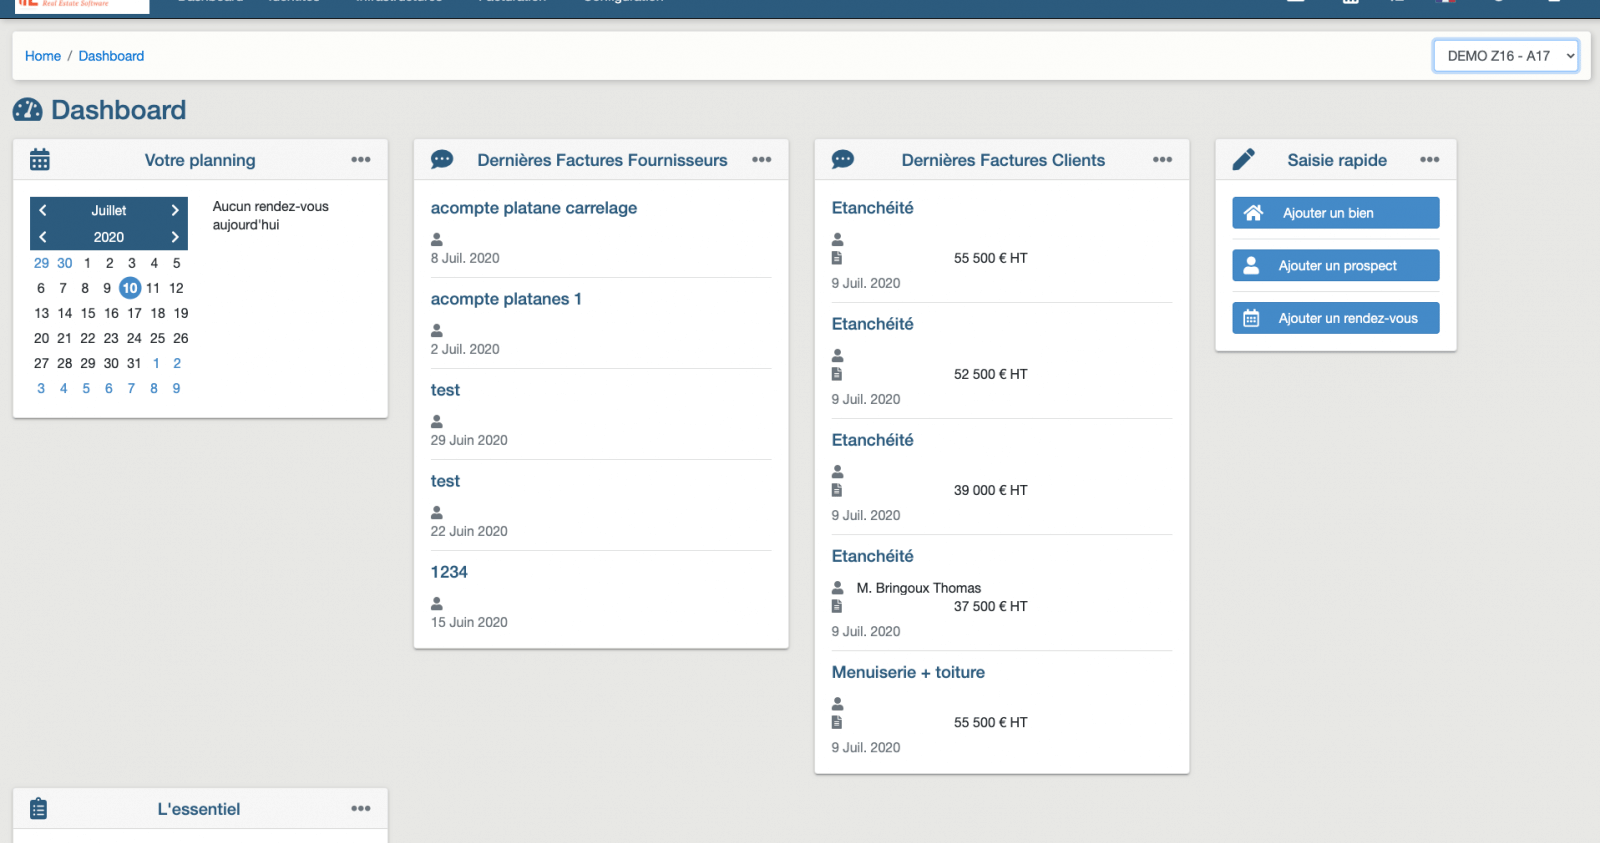Click the clipboard icon next to L'essentiel

click(39, 809)
